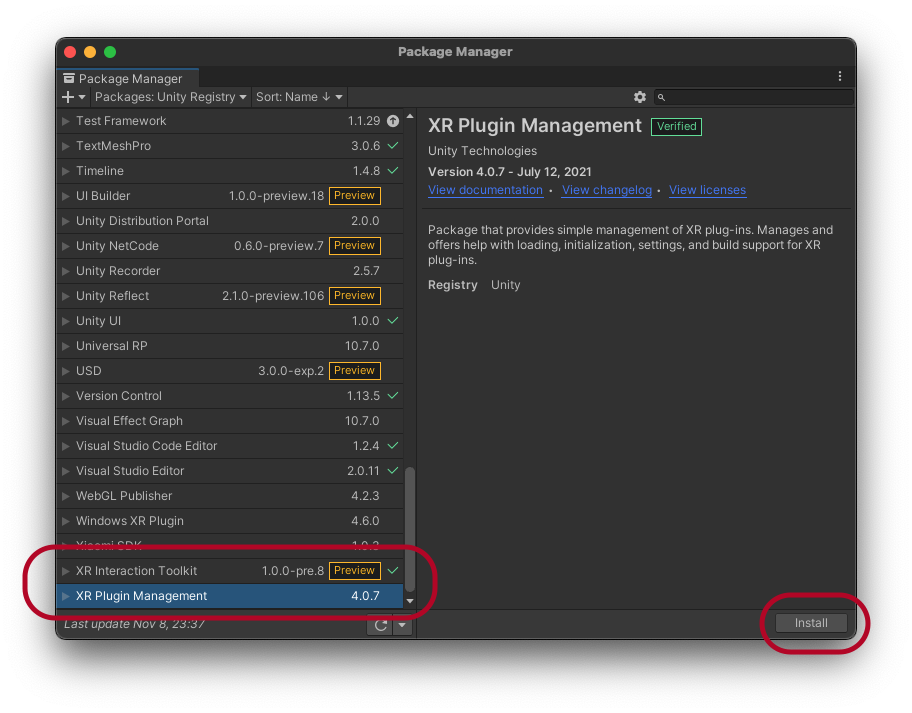Screen dimensions: 912x713
Task: Select the Unity NetCode package
Action: coord(230,246)
